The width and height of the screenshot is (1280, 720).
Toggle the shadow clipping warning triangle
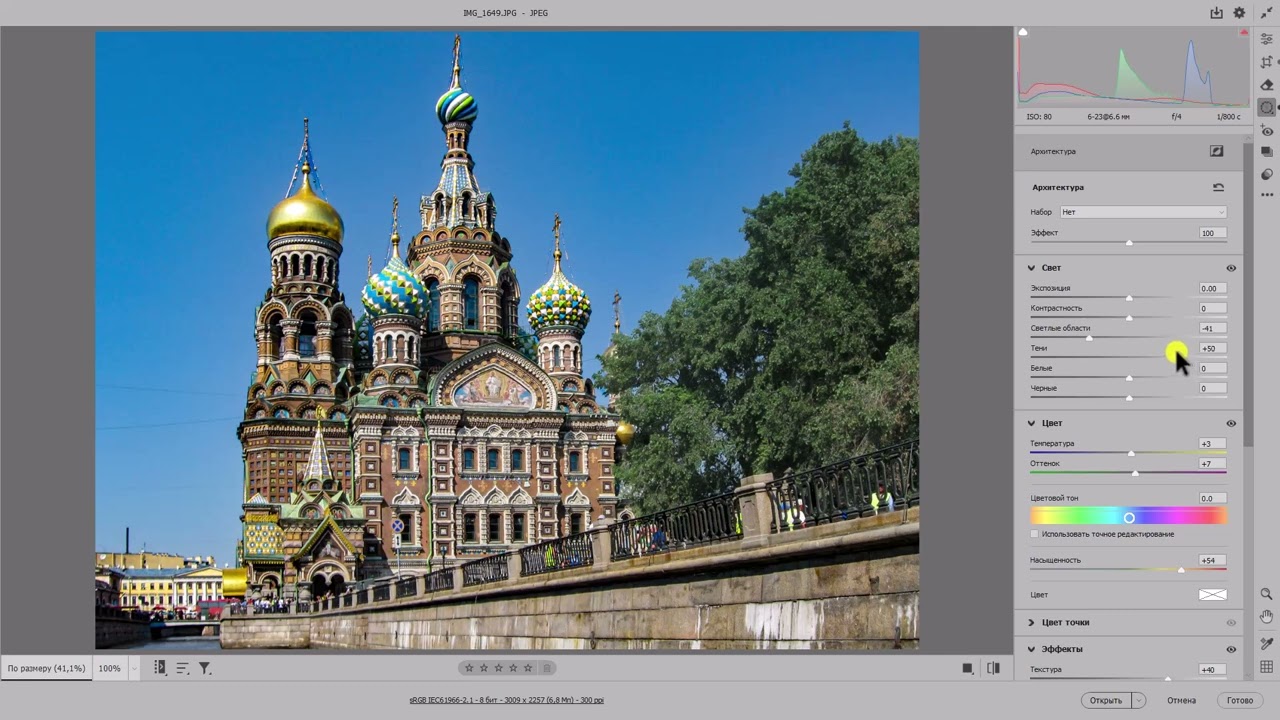coord(1023,32)
